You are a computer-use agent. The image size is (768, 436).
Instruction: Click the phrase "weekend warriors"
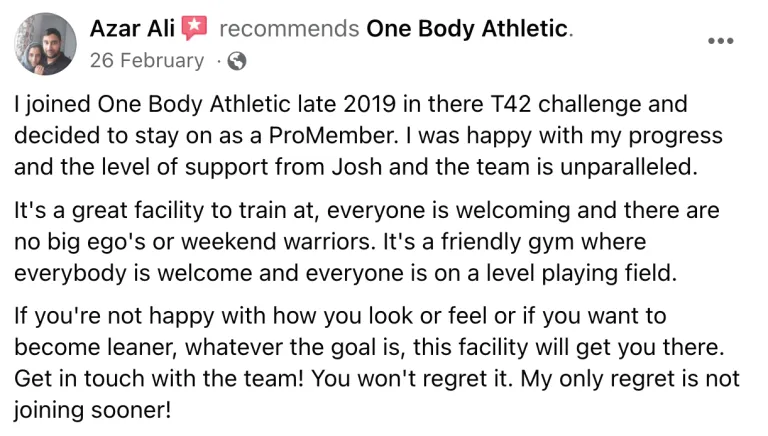click(x=275, y=242)
